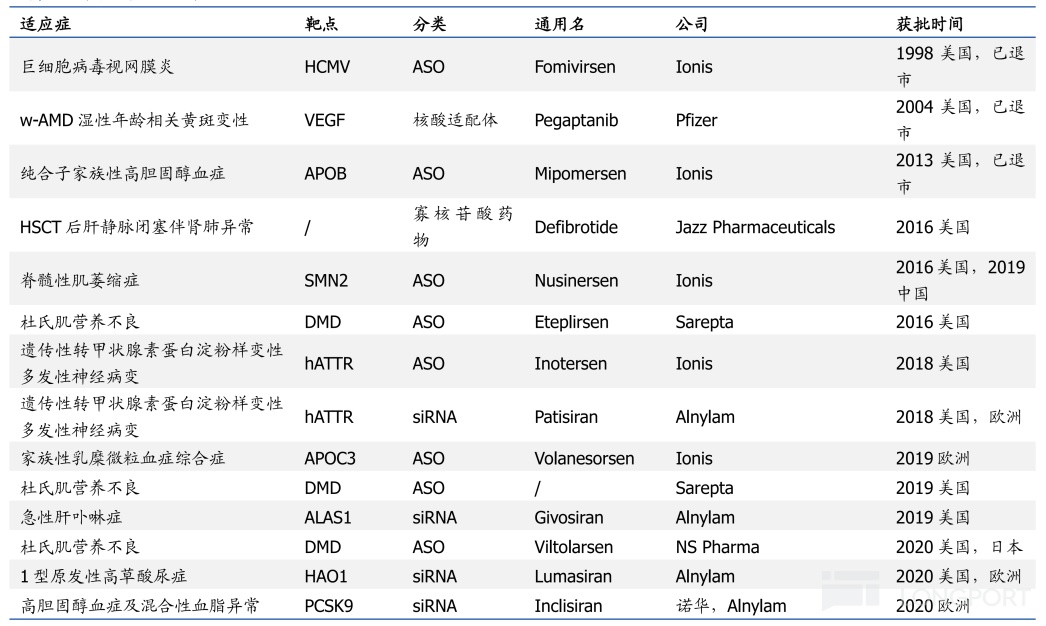Select the Inclisiran cell

(x=570, y=606)
